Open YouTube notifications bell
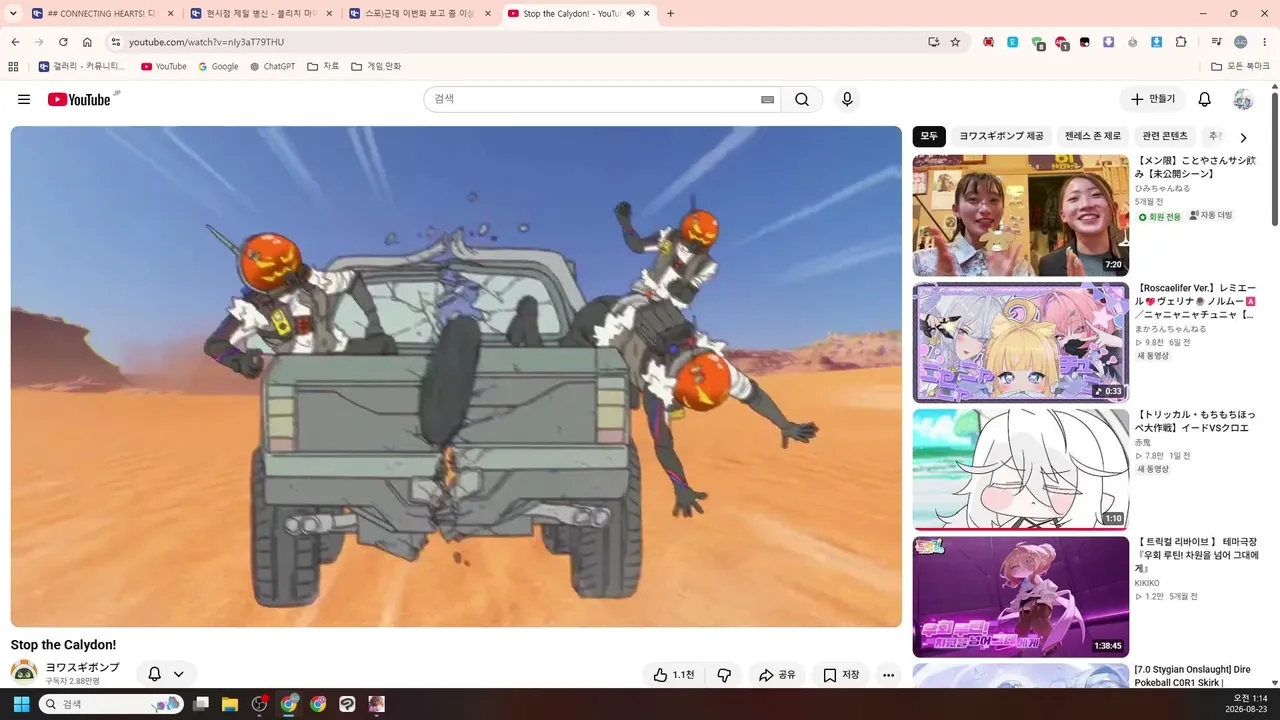1280x720 pixels. pos(1204,99)
